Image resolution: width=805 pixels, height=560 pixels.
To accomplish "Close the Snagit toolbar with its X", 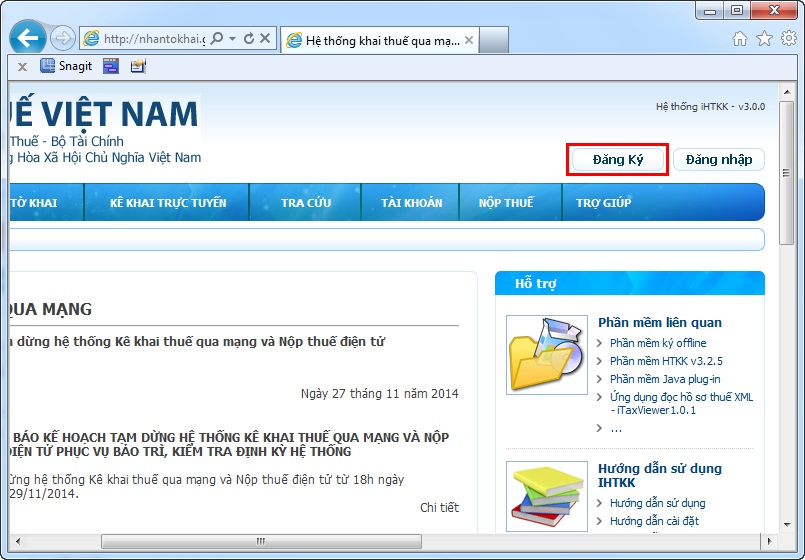I will (22, 67).
